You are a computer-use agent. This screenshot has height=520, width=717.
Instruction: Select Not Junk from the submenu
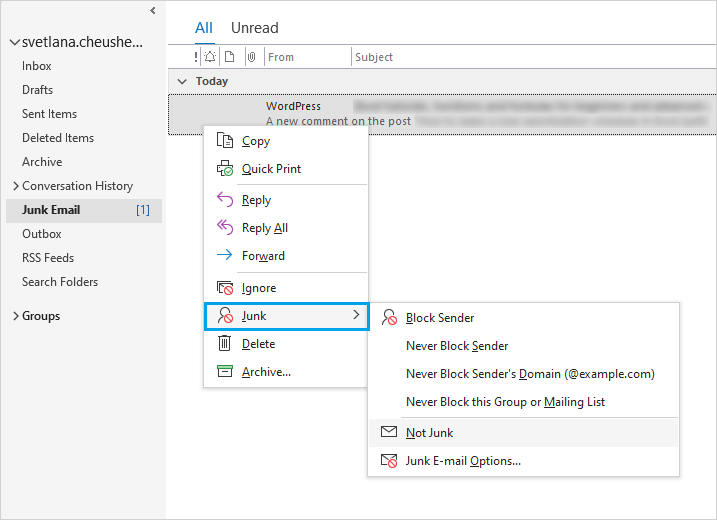[x=429, y=433]
